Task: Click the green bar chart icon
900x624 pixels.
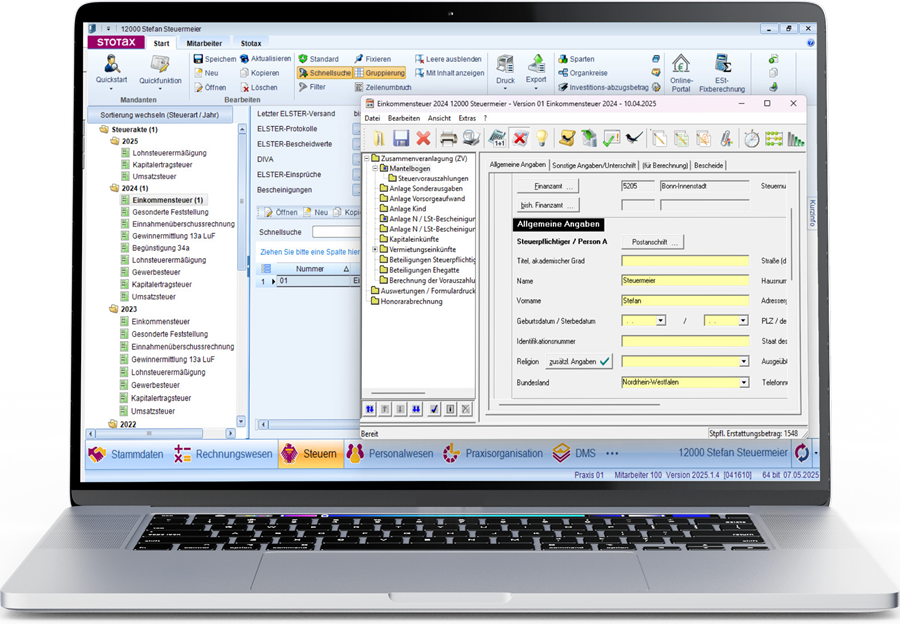Action: pos(796,138)
